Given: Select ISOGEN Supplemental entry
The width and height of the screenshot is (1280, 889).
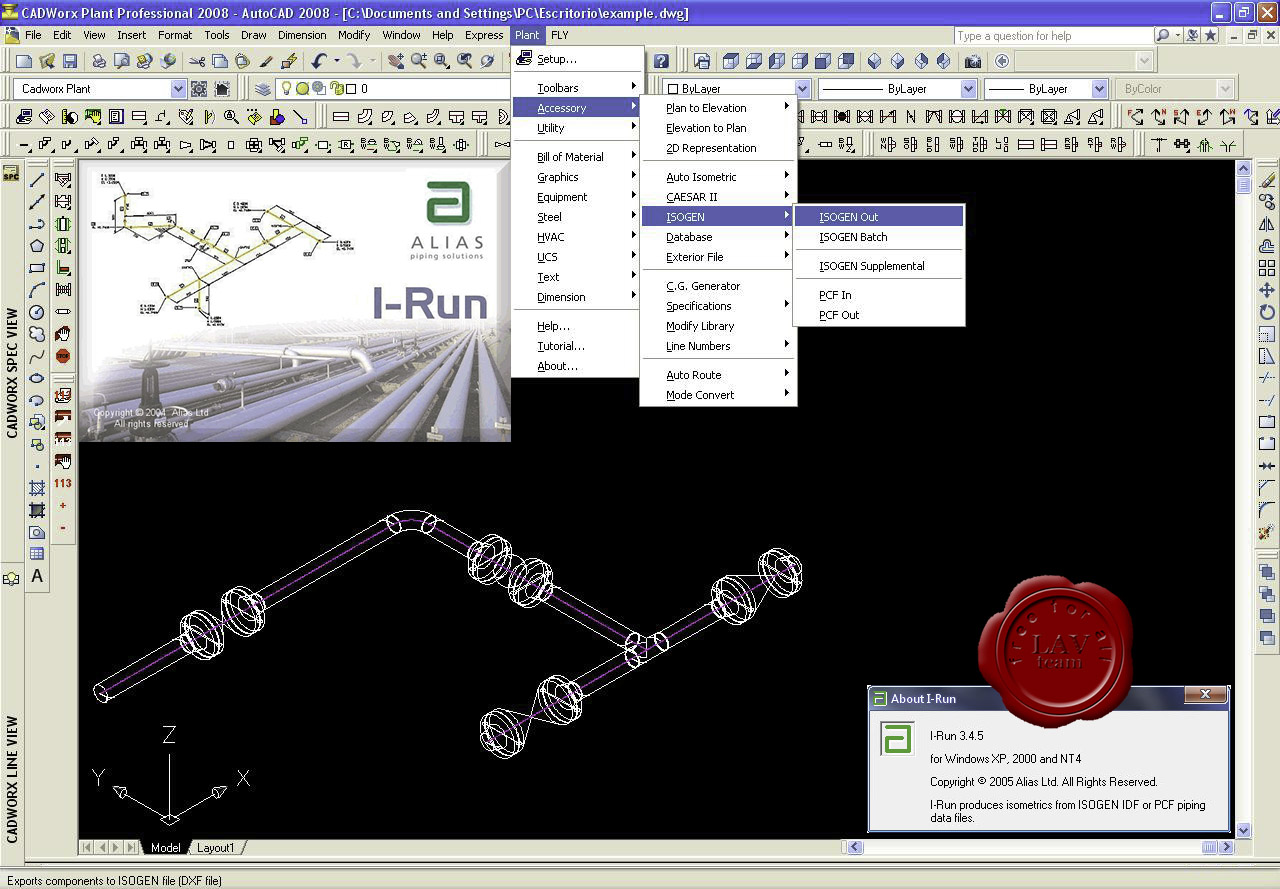Looking at the screenshot, I should [879, 266].
